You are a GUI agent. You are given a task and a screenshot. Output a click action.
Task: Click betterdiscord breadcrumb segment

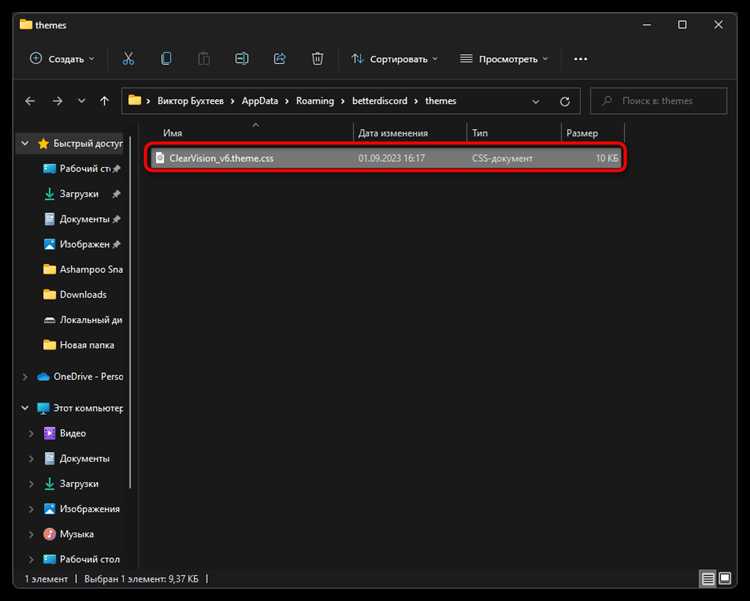coord(380,101)
